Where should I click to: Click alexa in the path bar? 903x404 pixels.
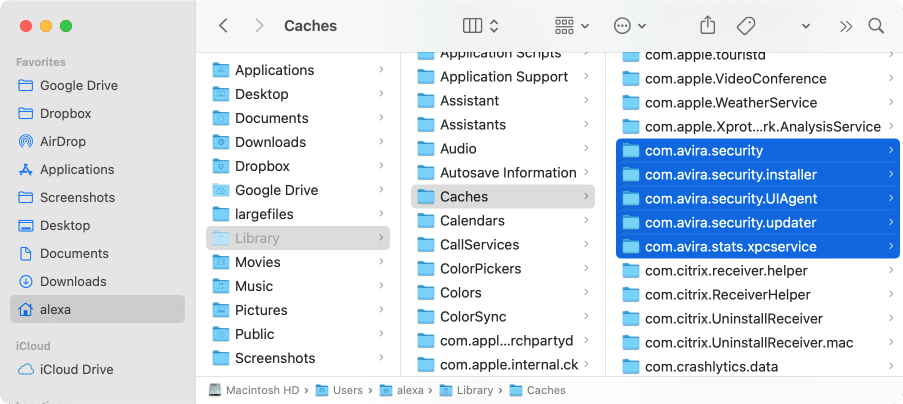coord(401,390)
